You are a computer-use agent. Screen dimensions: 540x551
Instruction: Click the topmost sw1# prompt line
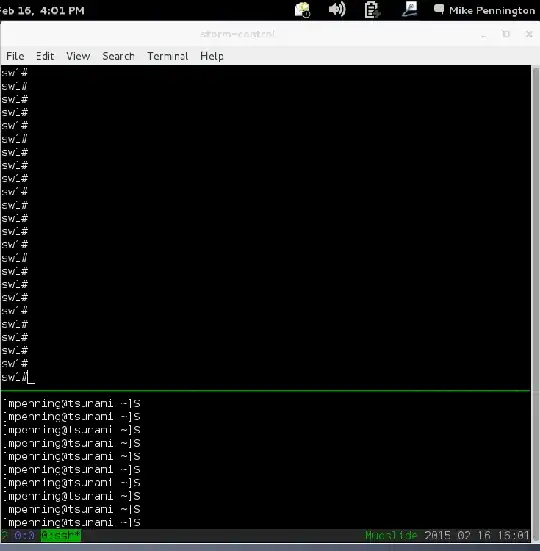(x=14, y=73)
